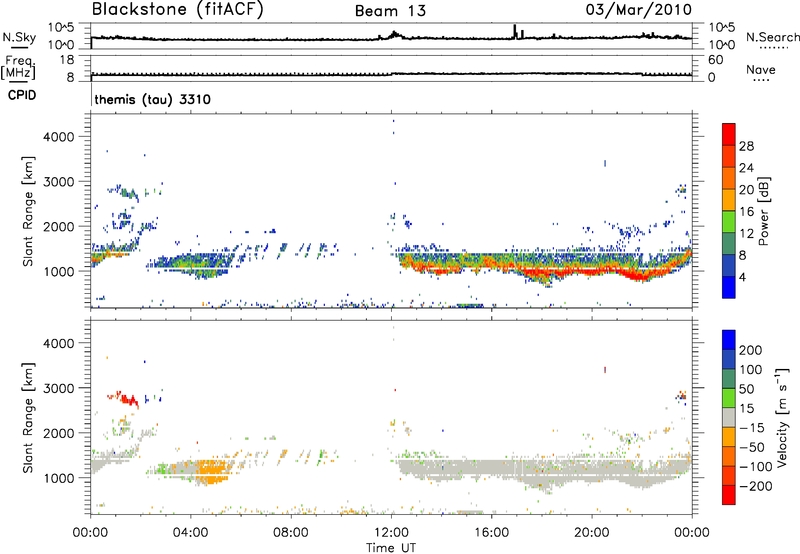Click the 'Beam 13' label
Viewport: 800px width, 554px height.
pos(390,11)
